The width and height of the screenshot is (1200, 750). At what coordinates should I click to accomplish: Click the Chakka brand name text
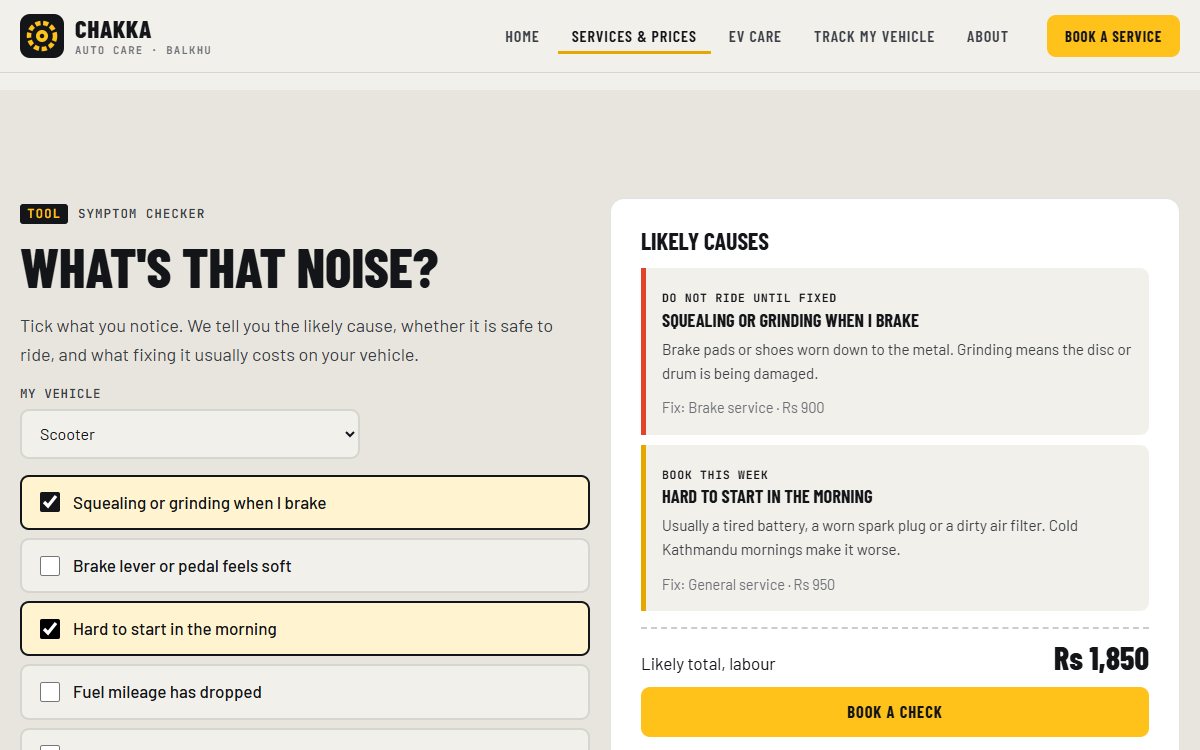point(113,30)
